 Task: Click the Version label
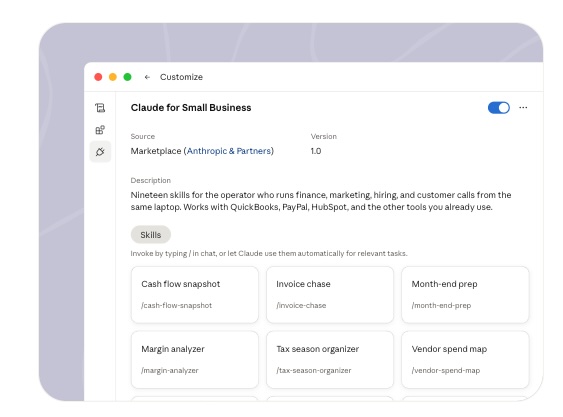[324, 136]
